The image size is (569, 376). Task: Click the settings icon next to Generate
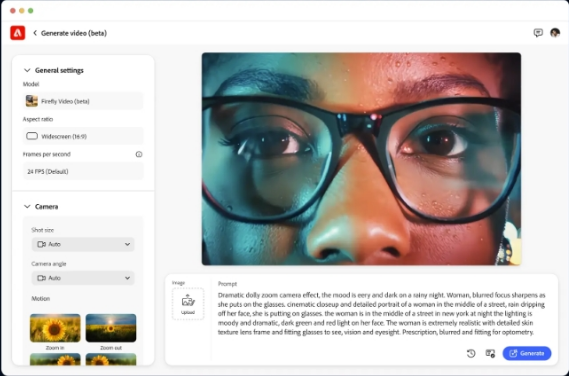pyautogui.click(x=490, y=353)
